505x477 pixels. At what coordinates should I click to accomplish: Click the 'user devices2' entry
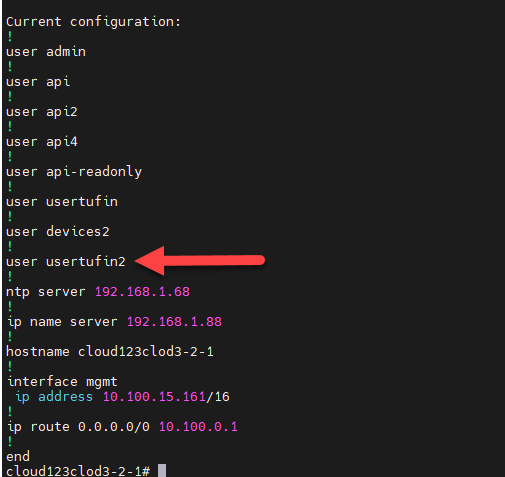(x=58, y=232)
